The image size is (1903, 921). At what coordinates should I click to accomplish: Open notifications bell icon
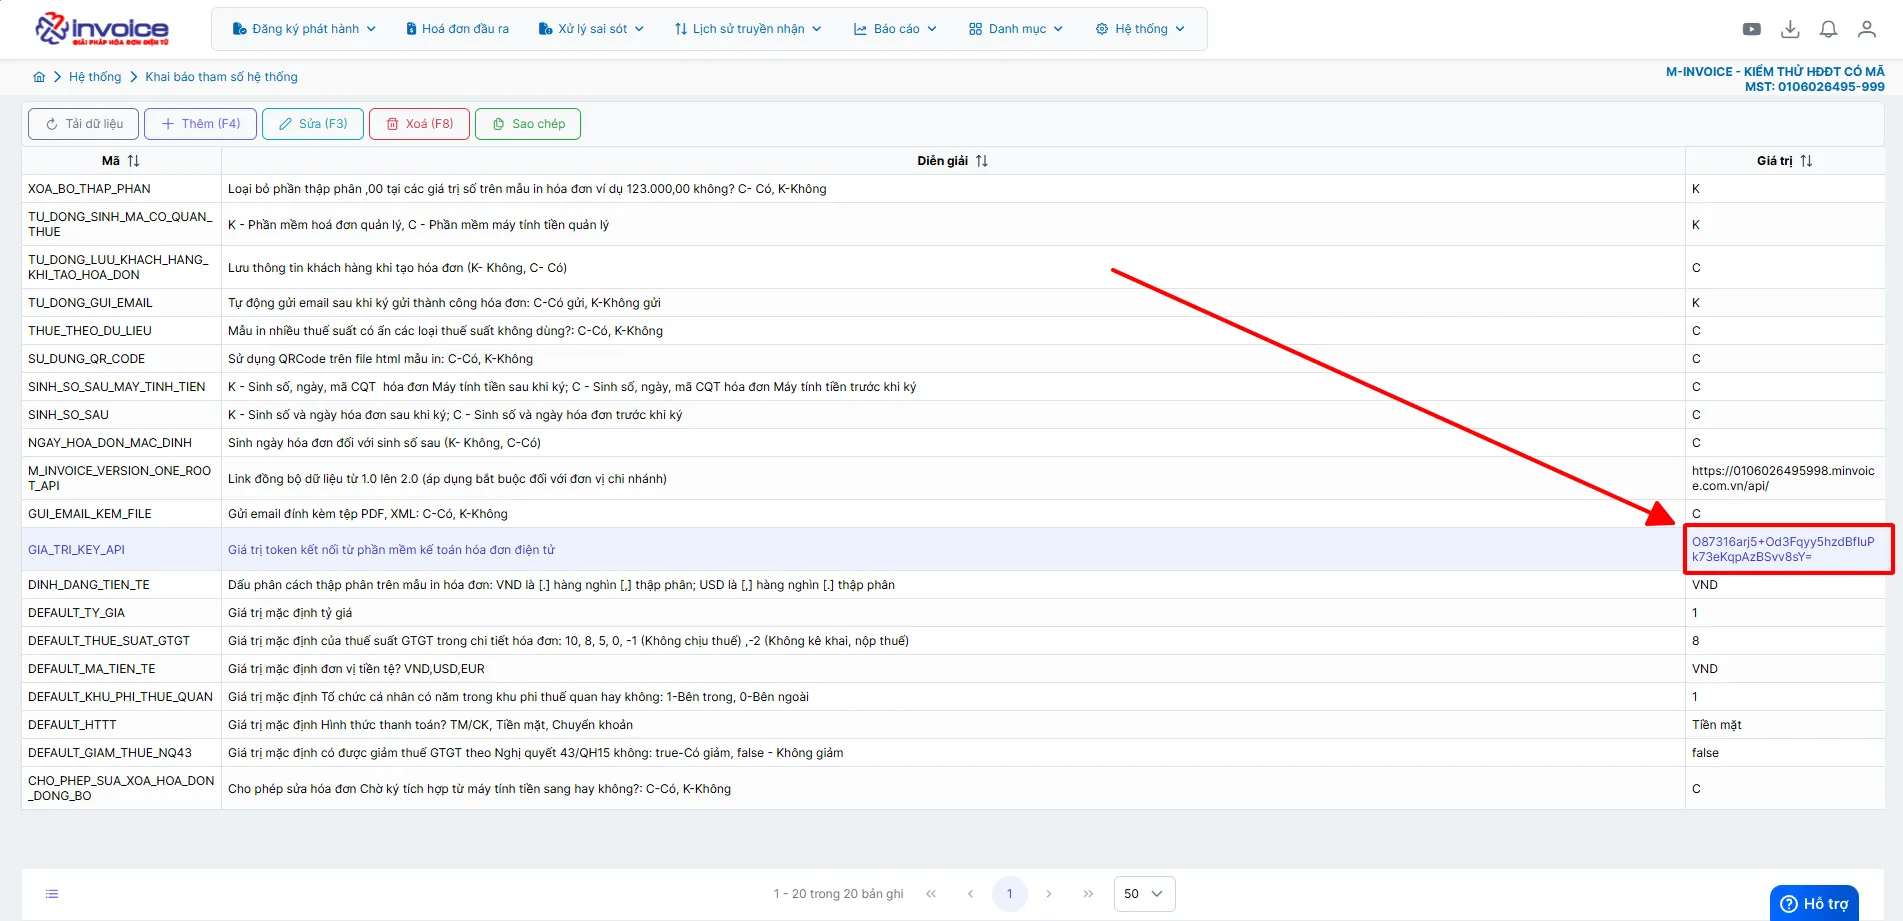pyautogui.click(x=1828, y=29)
